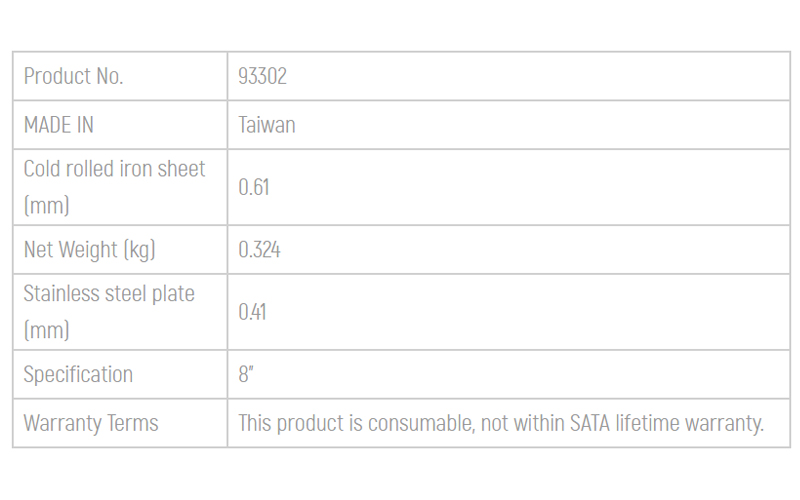Click the 0.324 weight value
The height and width of the screenshot is (500, 800).
tap(259, 250)
